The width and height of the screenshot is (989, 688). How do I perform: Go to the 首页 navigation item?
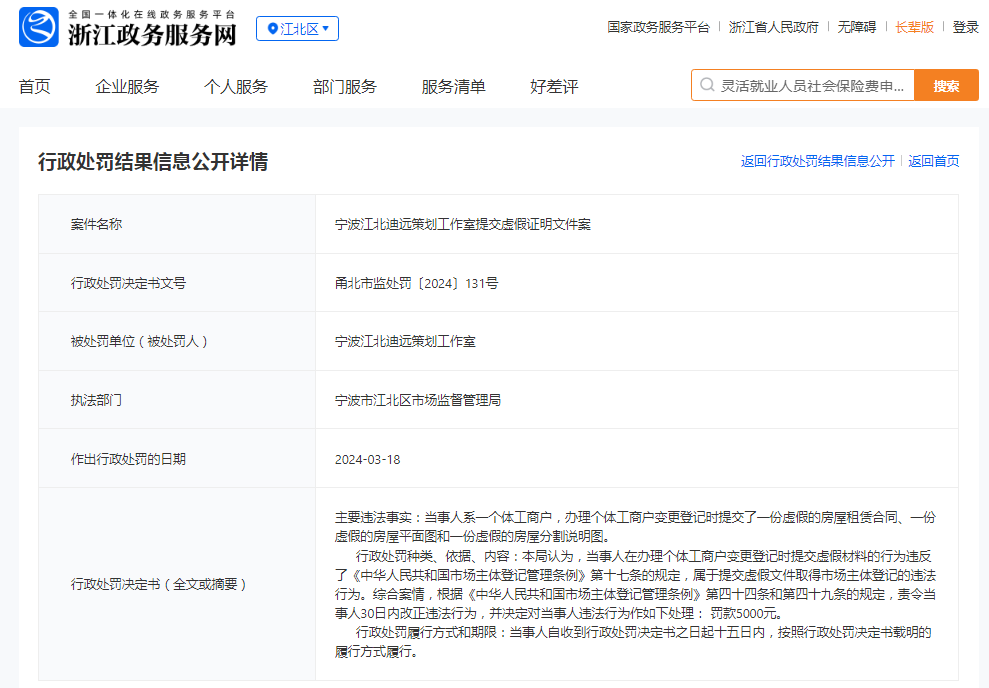34,87
